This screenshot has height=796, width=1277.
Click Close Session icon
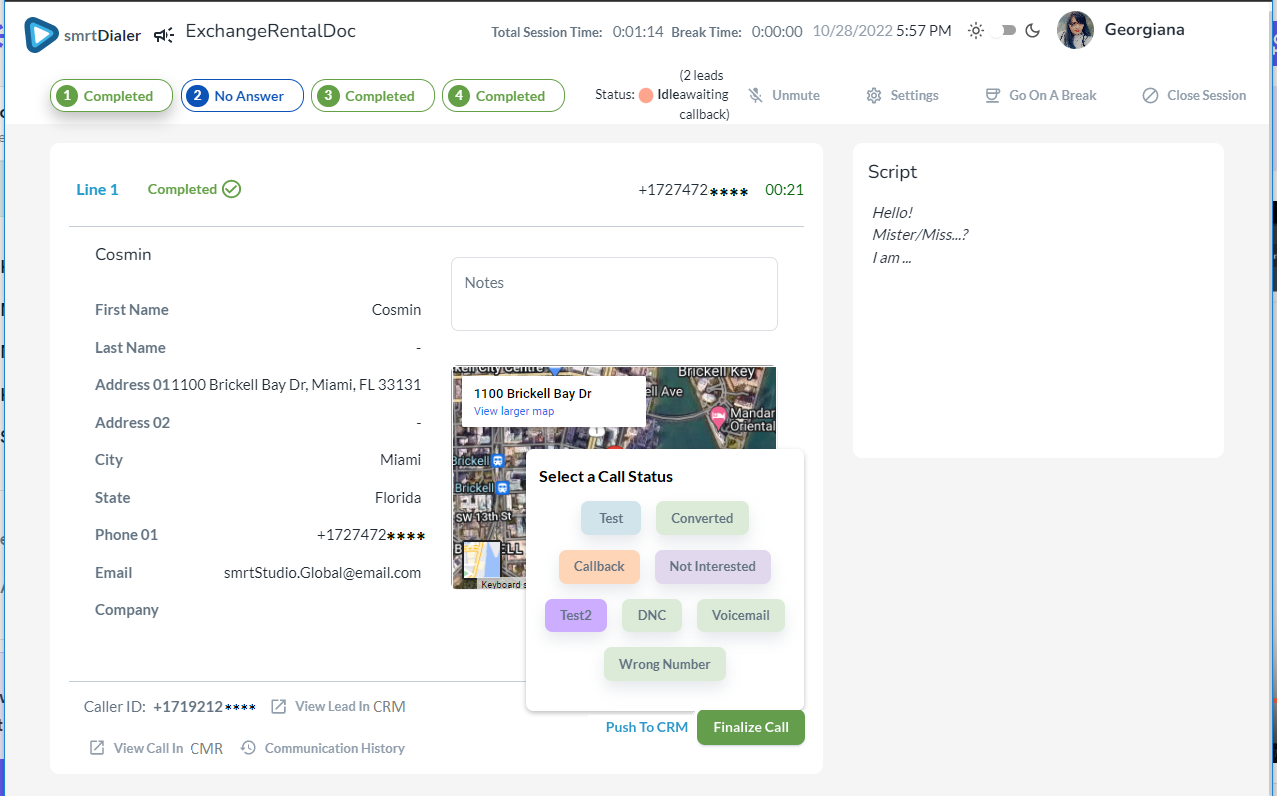coord(1150,96)
